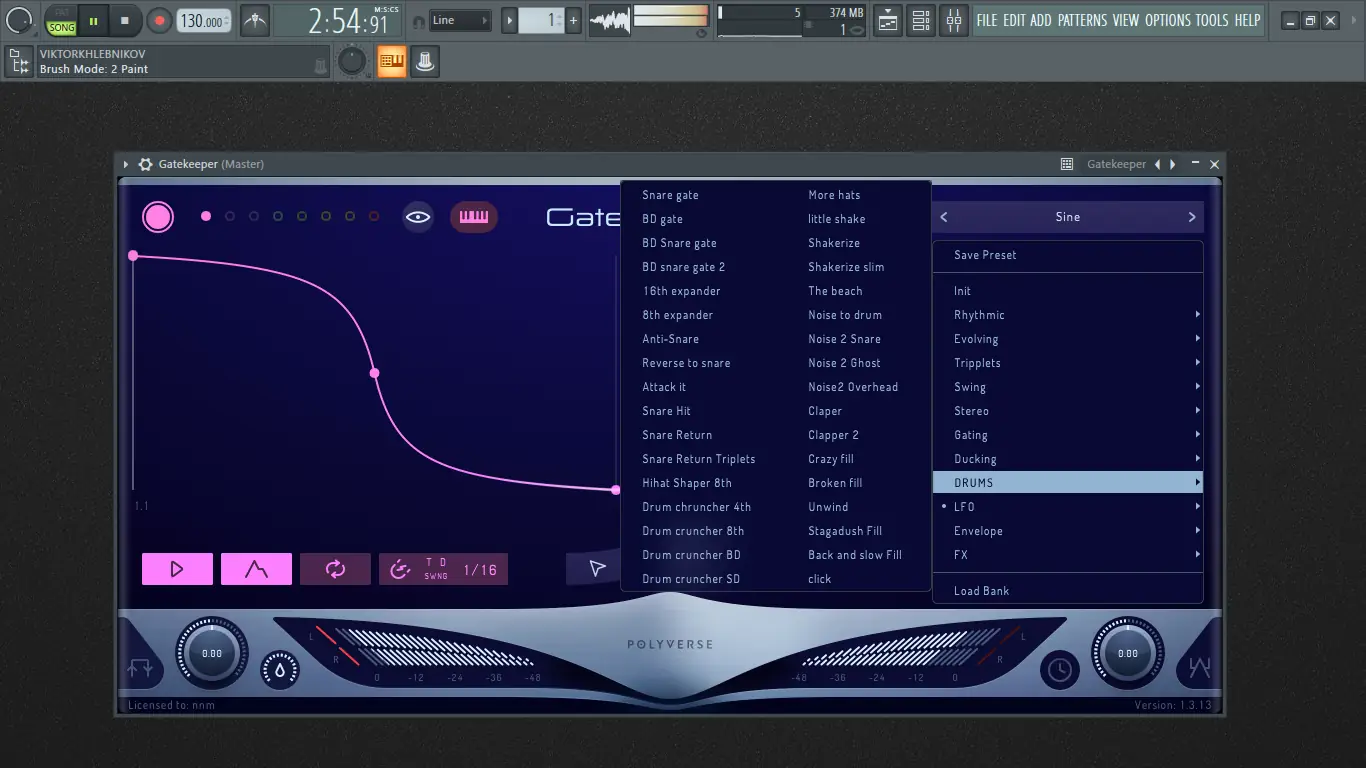Click the loop arrows button in Gatekeeper

335,569
